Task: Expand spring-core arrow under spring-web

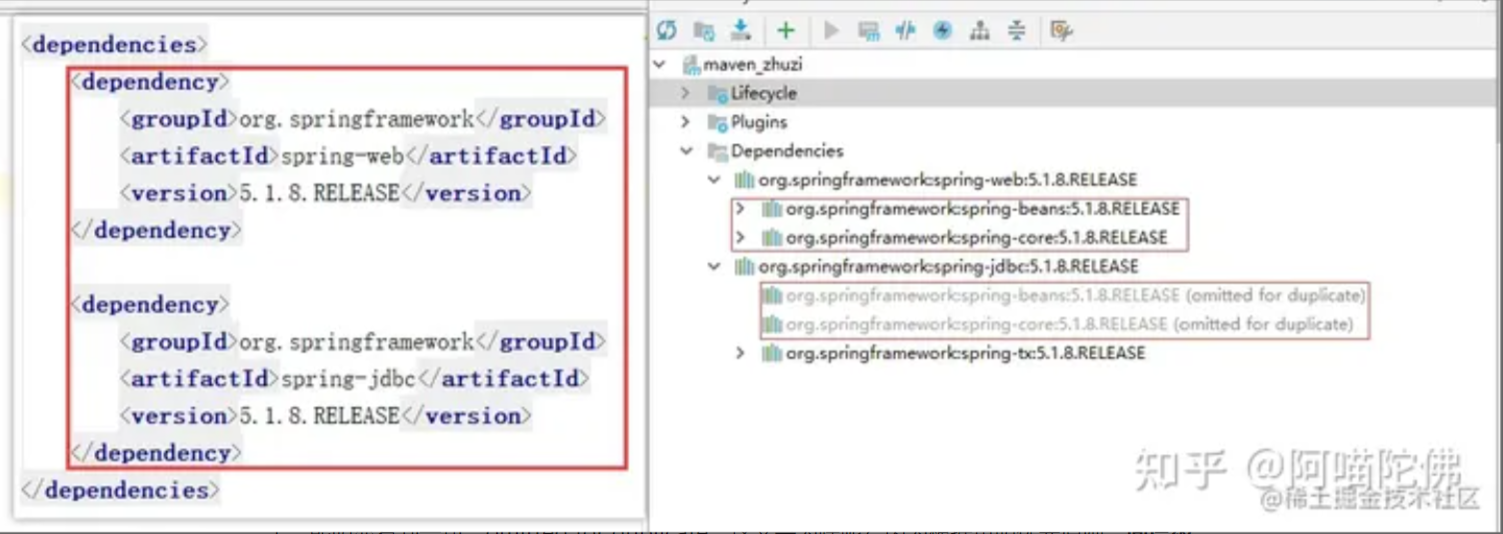Action: 741,238
